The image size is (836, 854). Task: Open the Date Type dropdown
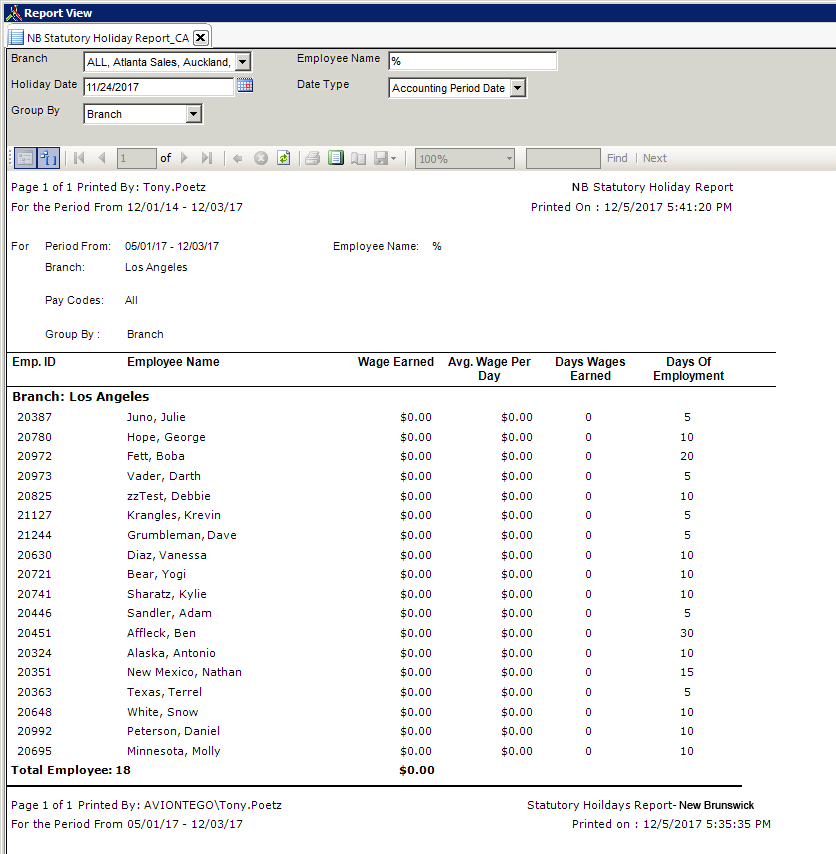518,88
